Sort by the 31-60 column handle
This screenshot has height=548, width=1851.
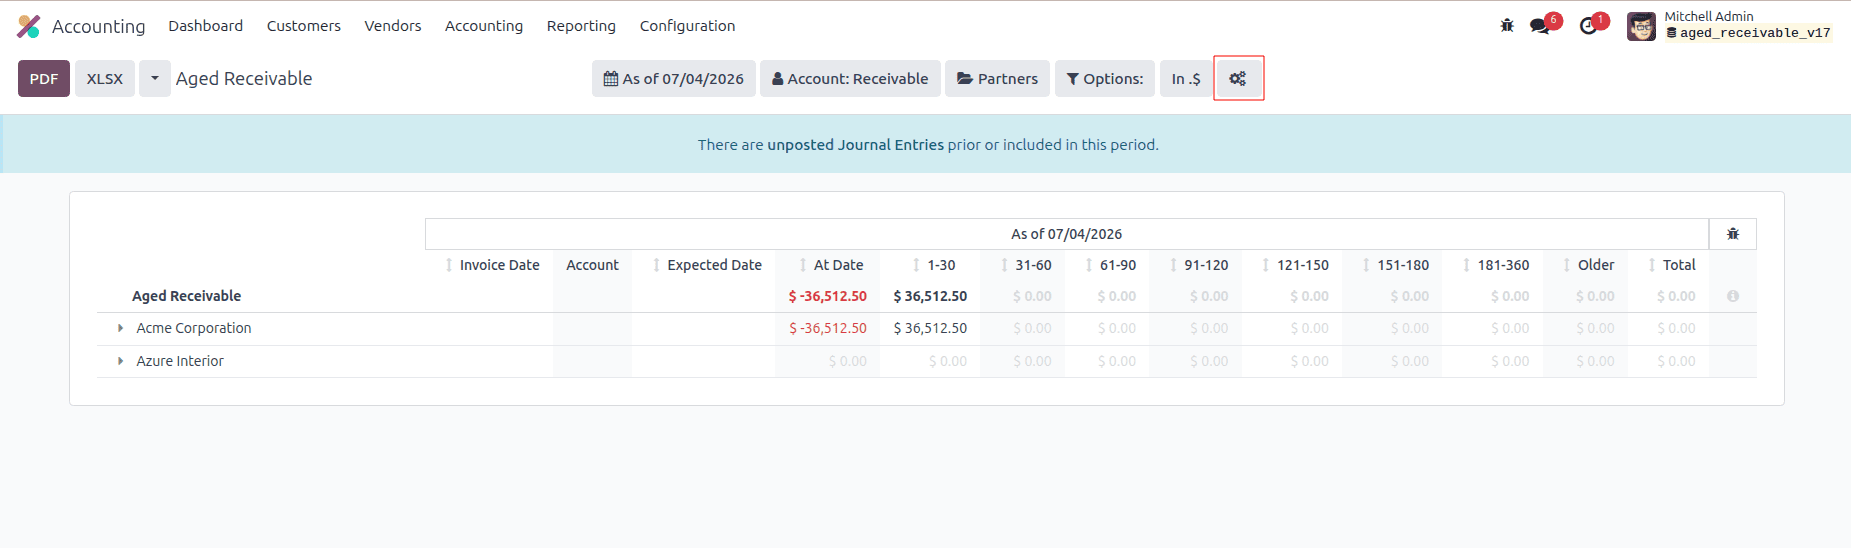point(1004,265)
